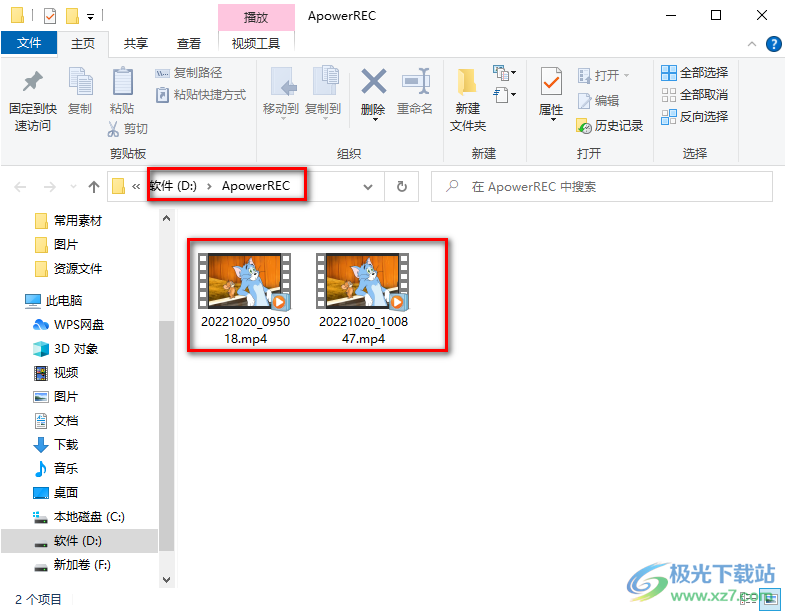Open 新加卷 (F:) drive in sidebar
This screenshot has width=786, height=612.
72,565
